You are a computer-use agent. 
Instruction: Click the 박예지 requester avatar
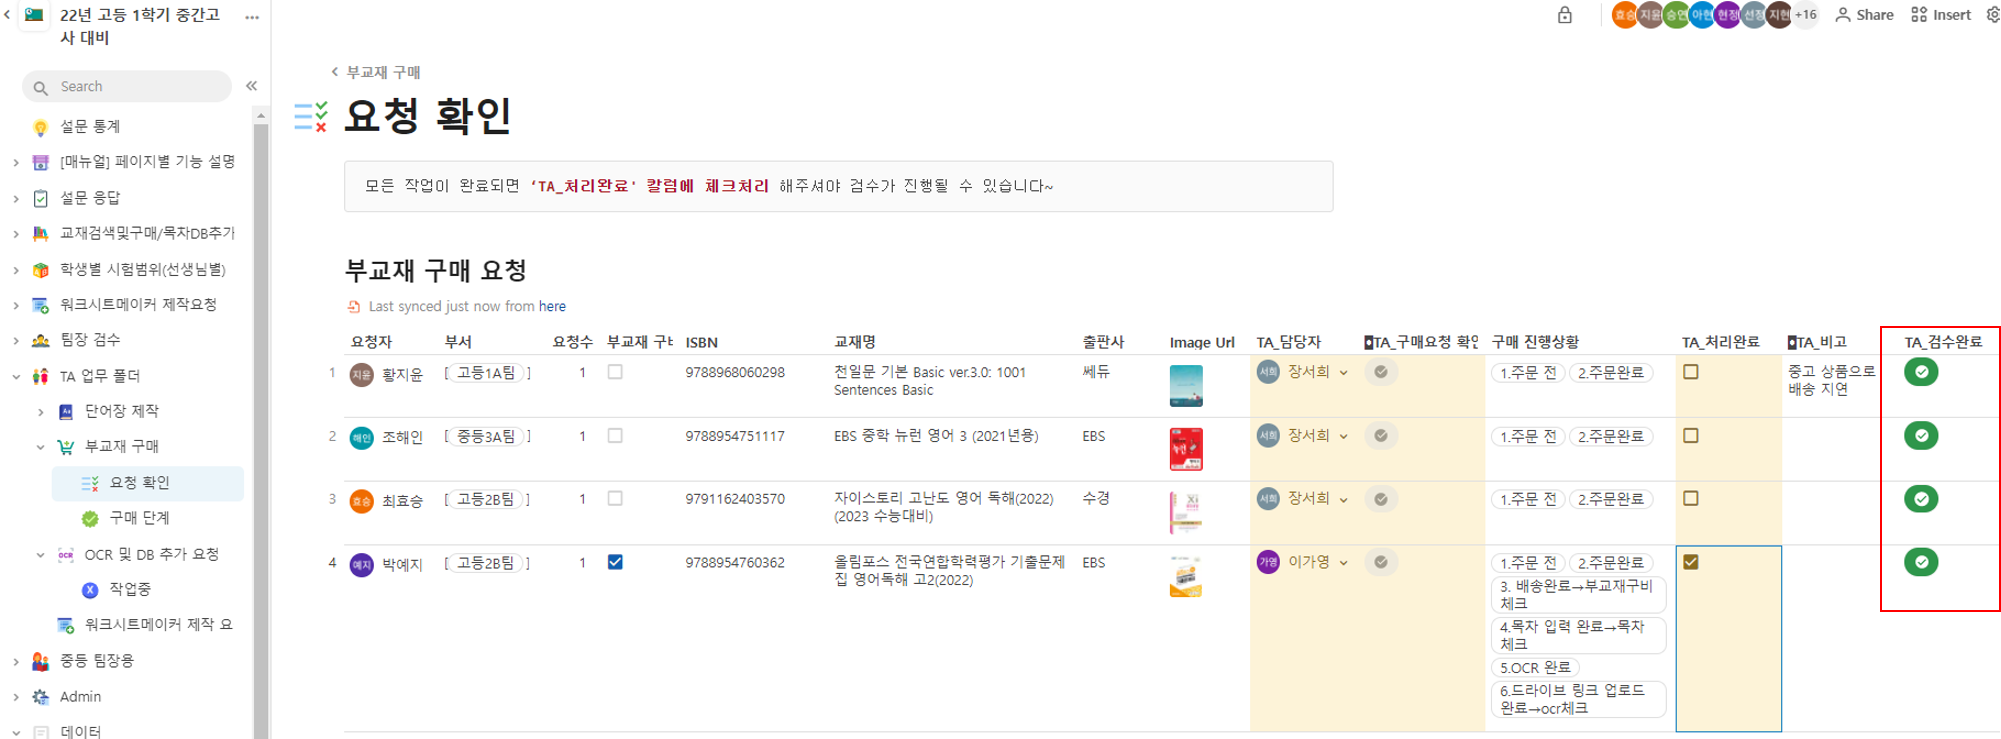[x=362, y=565]
